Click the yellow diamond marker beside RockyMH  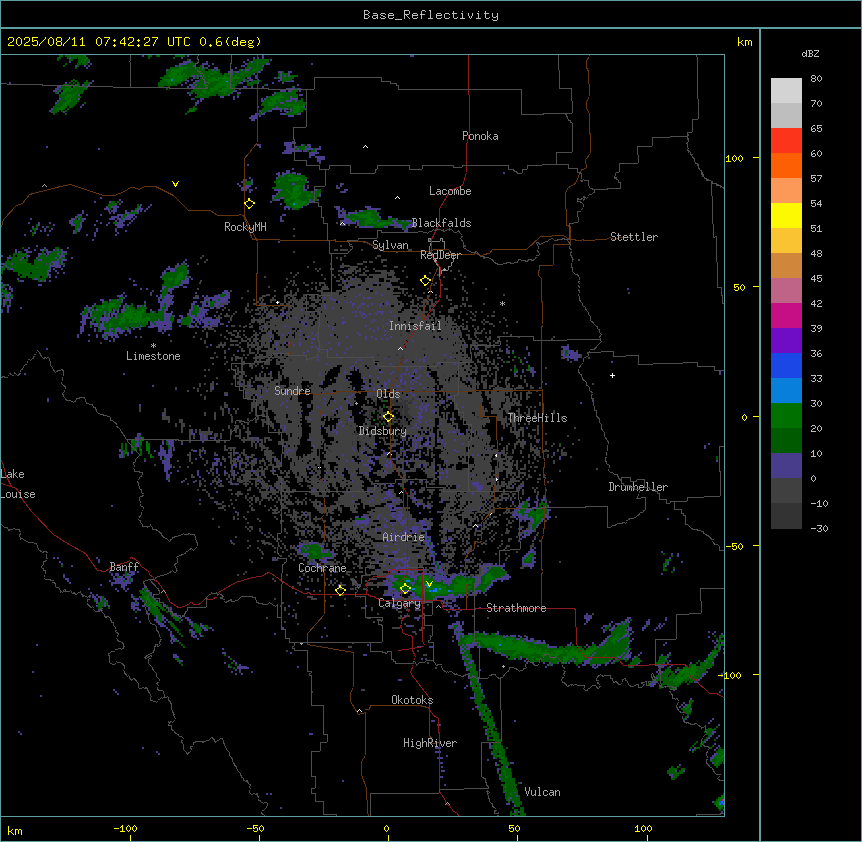249,204
